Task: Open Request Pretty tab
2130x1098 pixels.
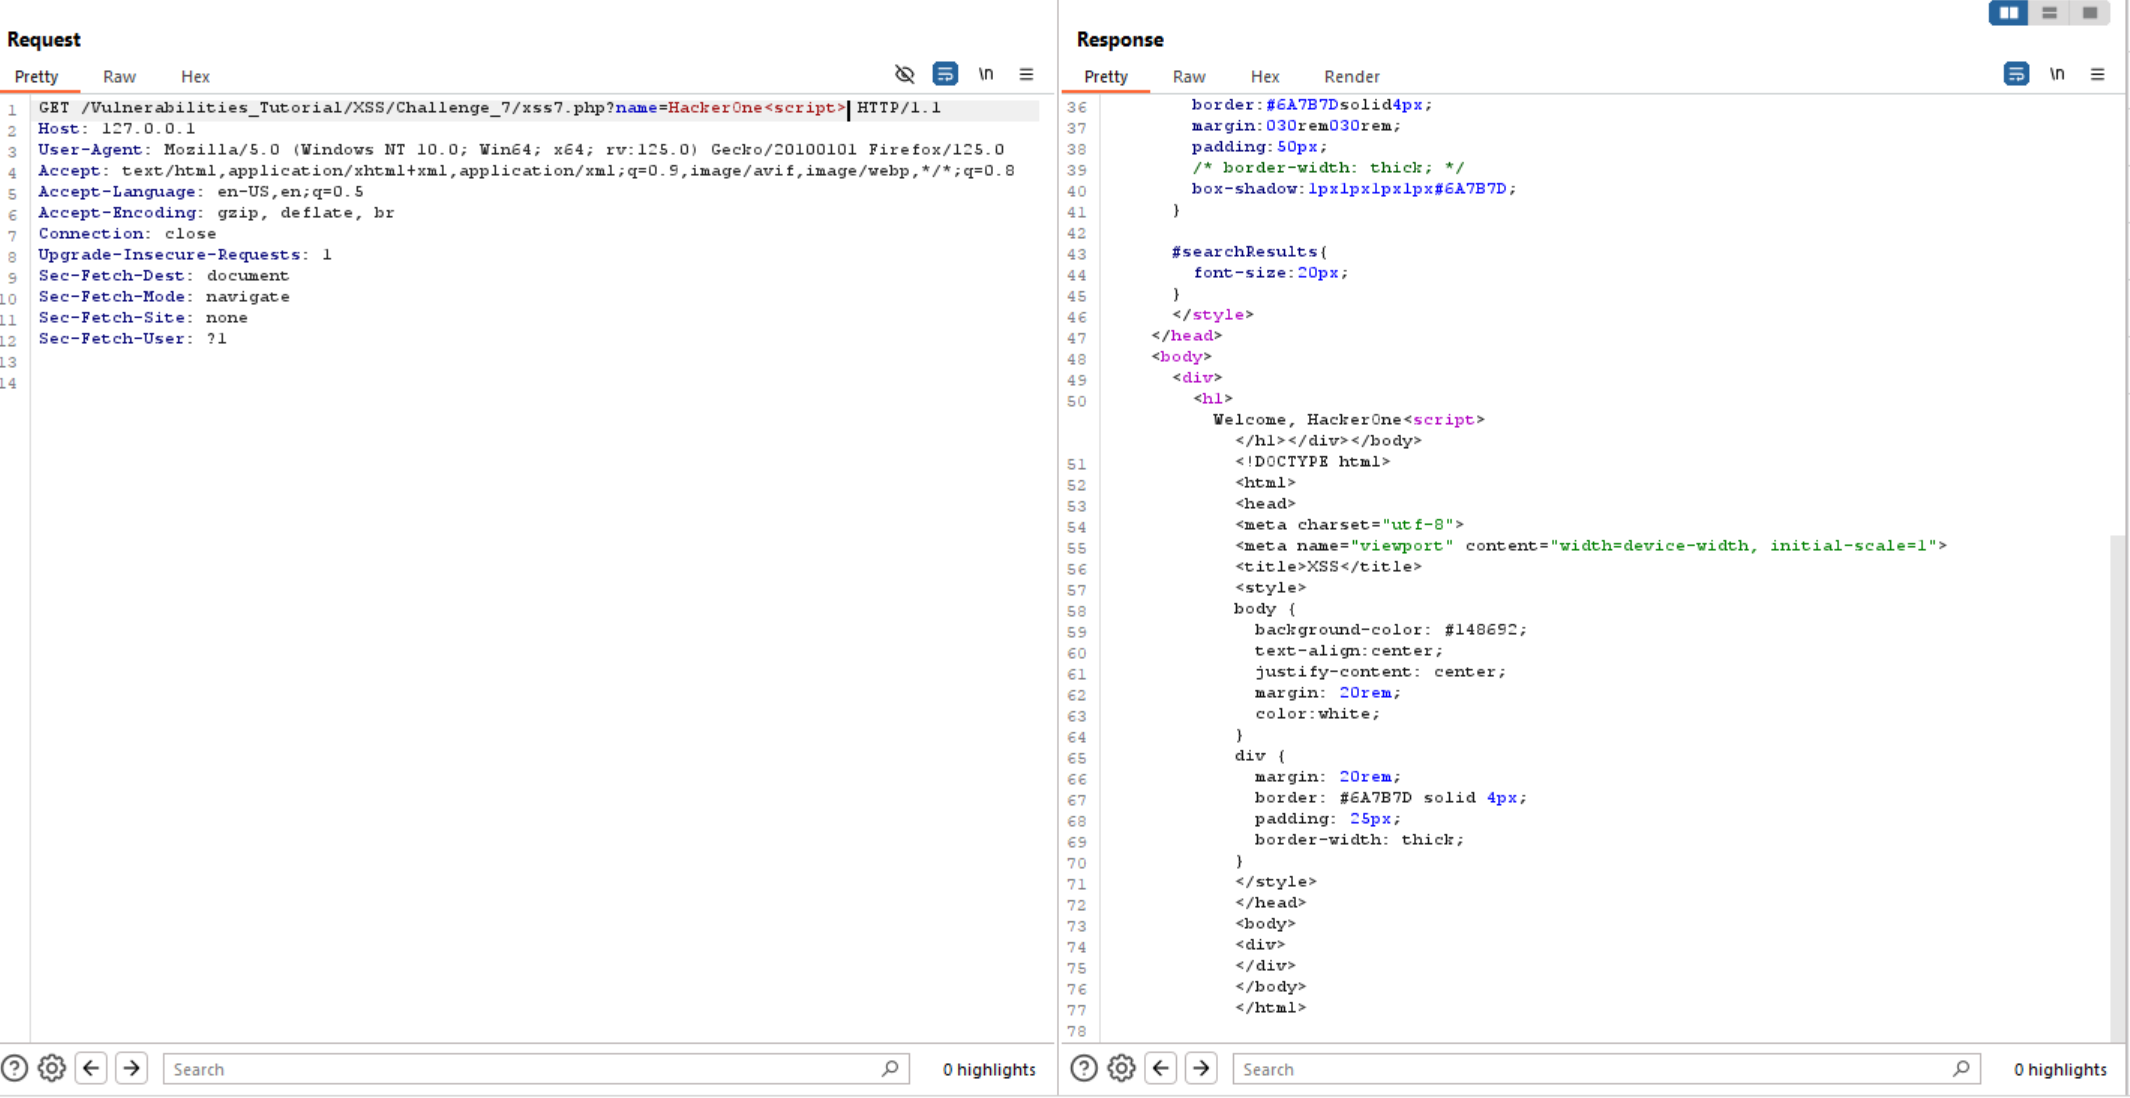Action: pos(36,76)
